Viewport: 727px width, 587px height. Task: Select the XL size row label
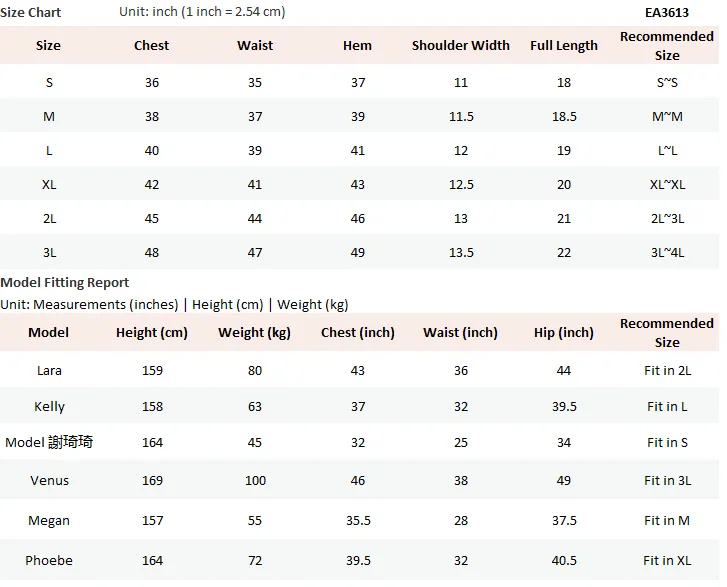pyautogui.click(x=49, y=185)
